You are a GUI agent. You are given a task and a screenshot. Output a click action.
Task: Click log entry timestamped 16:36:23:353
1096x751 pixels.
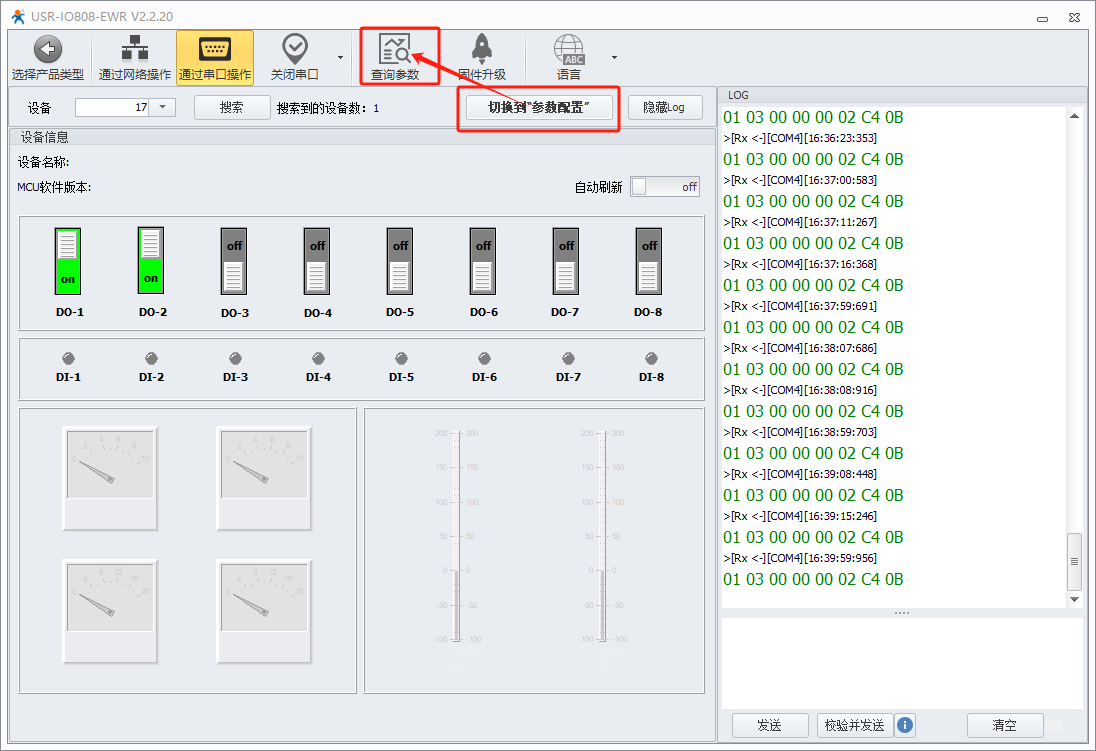pyautogui.click(x=800, y=138)
